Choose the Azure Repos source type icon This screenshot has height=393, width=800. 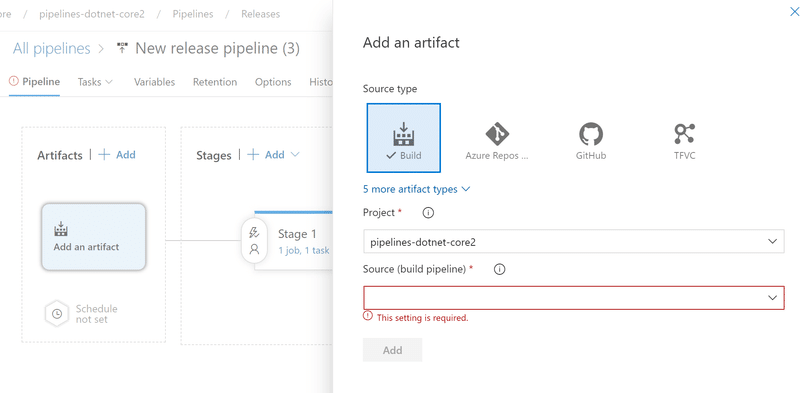tap(497, 134)
